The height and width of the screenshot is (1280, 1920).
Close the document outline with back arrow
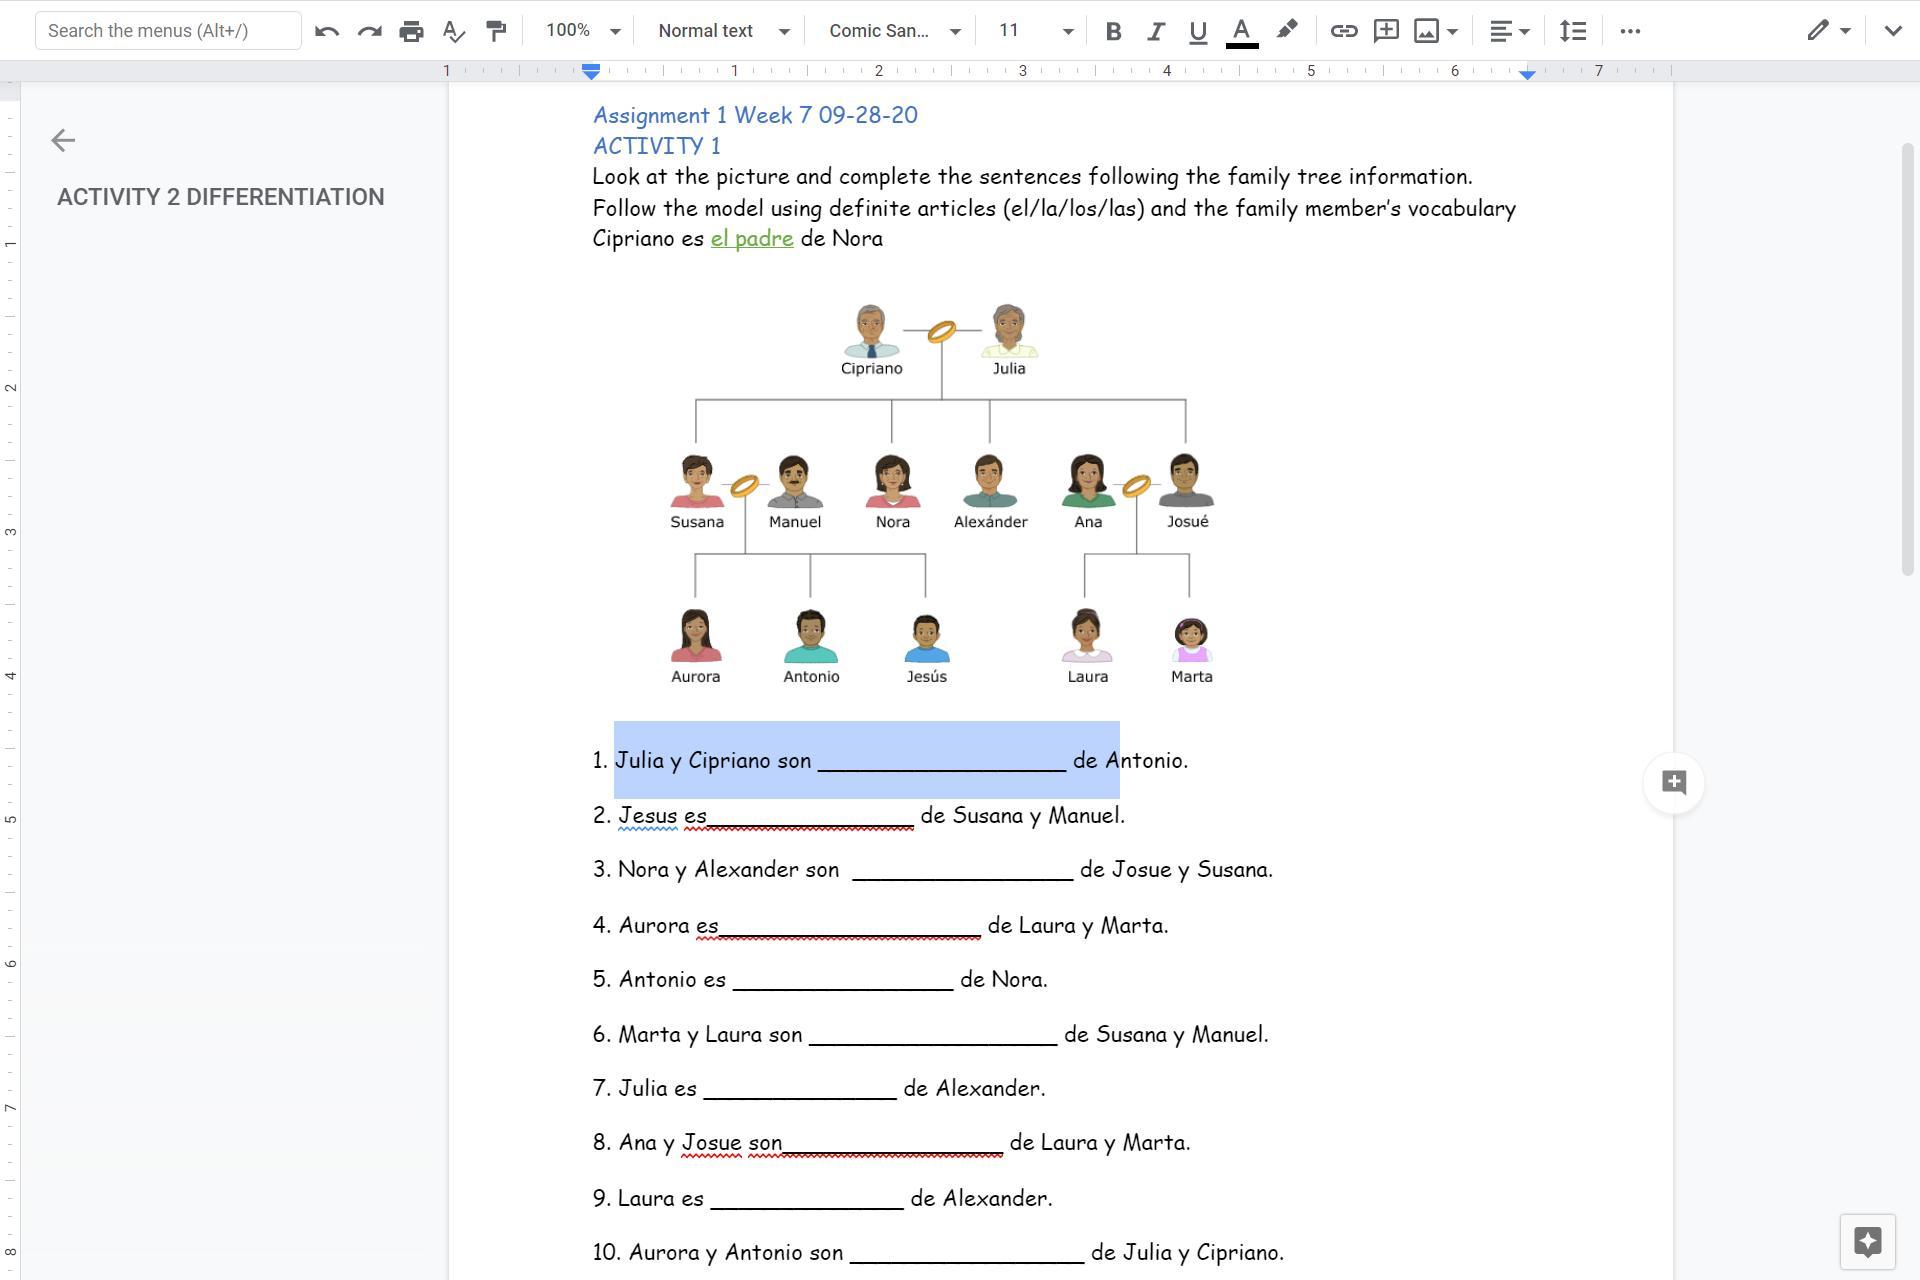click(x=63, y=140)
